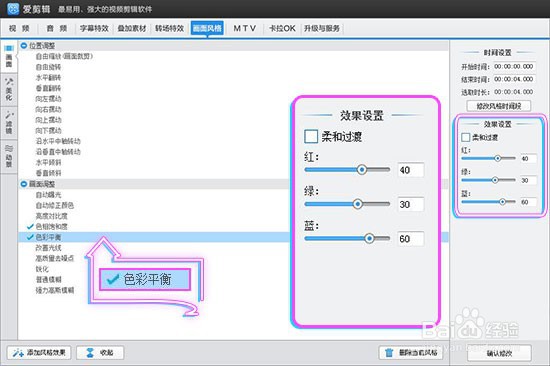
Task: Switch to the 视频 tab
Action: (19, 28)
